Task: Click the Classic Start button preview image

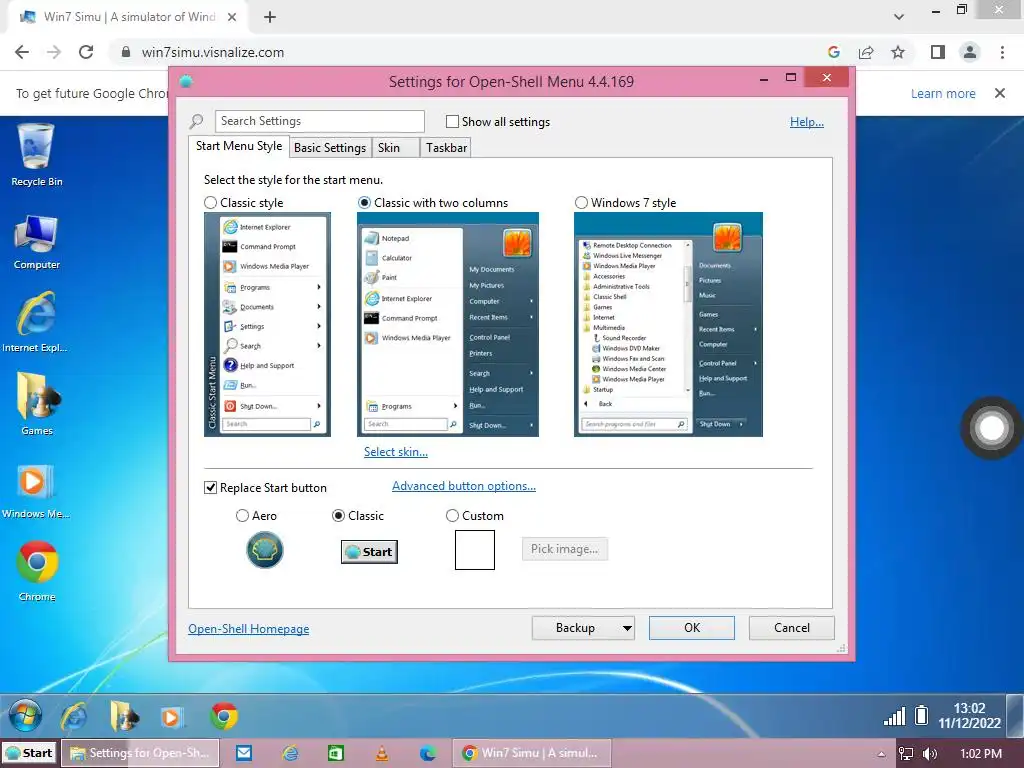Action: [369, 552]
